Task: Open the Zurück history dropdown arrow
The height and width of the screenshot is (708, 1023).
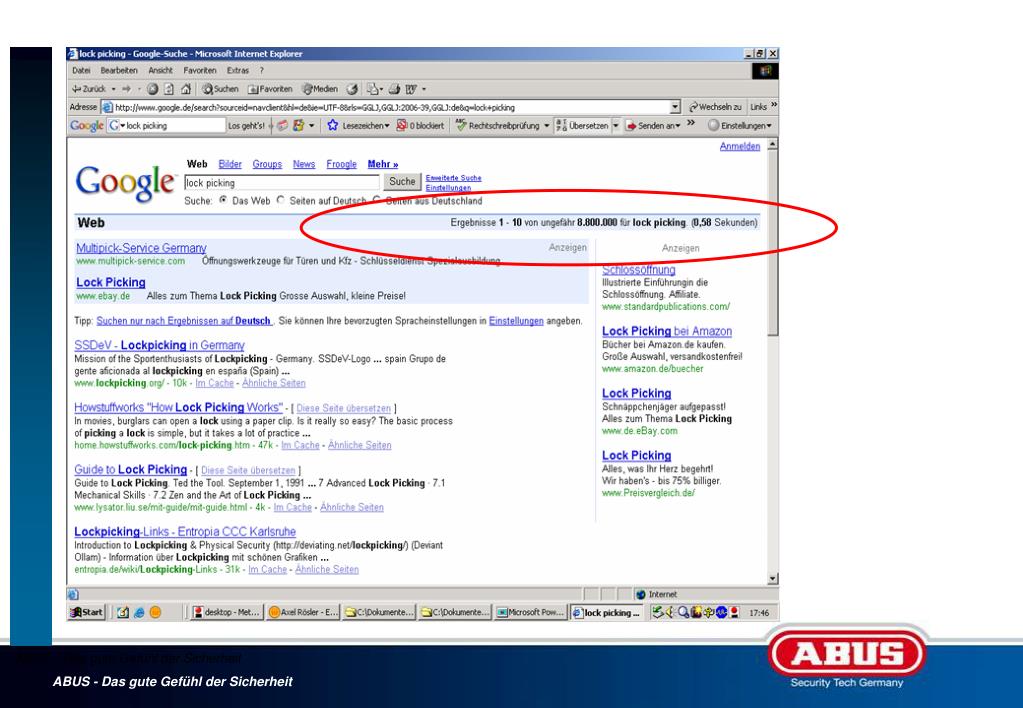Action: [114, 89]
